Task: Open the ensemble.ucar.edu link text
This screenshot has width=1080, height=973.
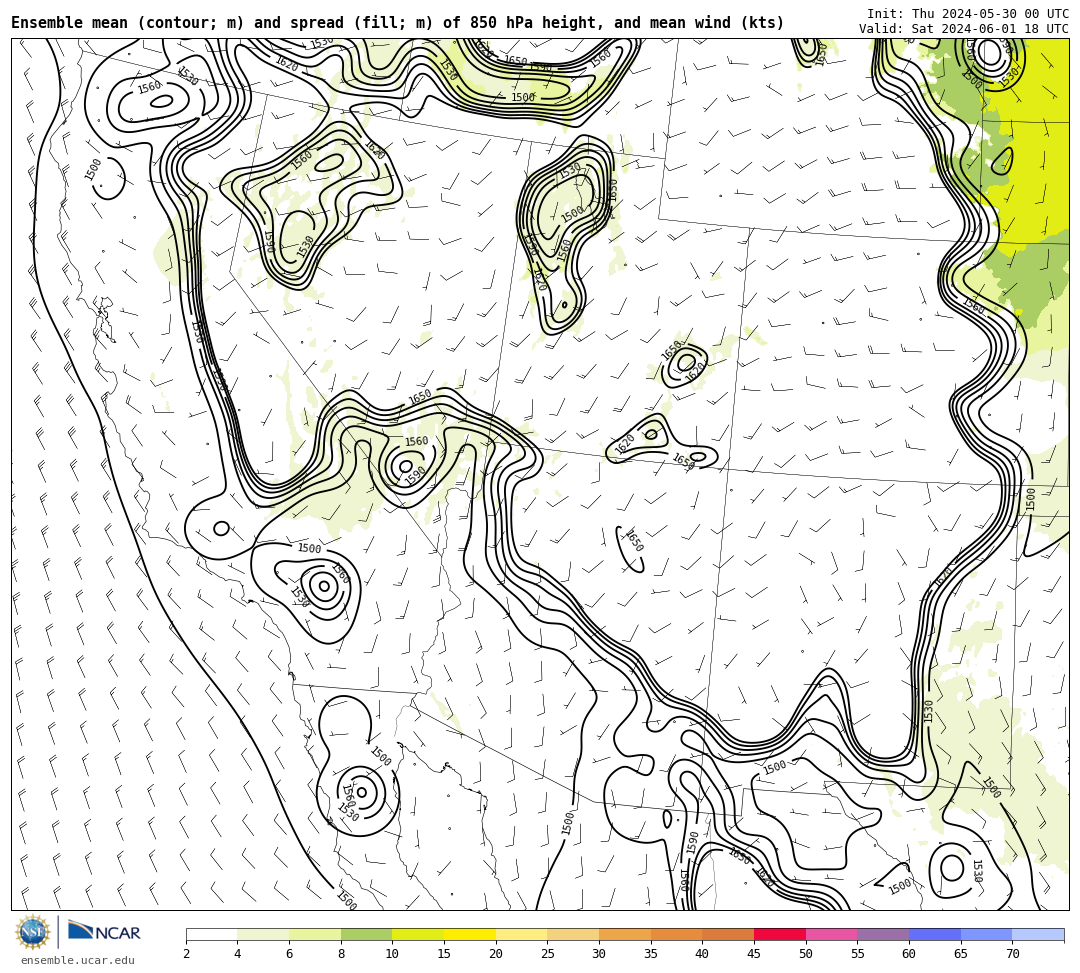Action: click(x=78, y=960)
